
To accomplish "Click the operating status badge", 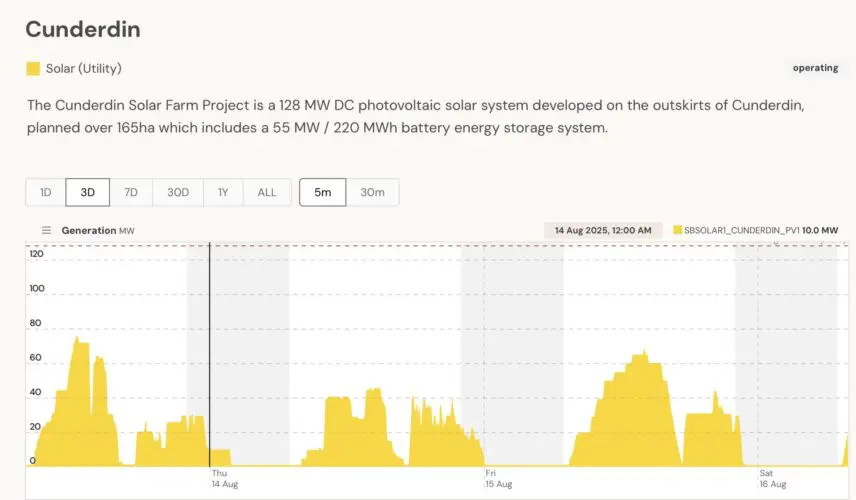I will click(815, 69).
